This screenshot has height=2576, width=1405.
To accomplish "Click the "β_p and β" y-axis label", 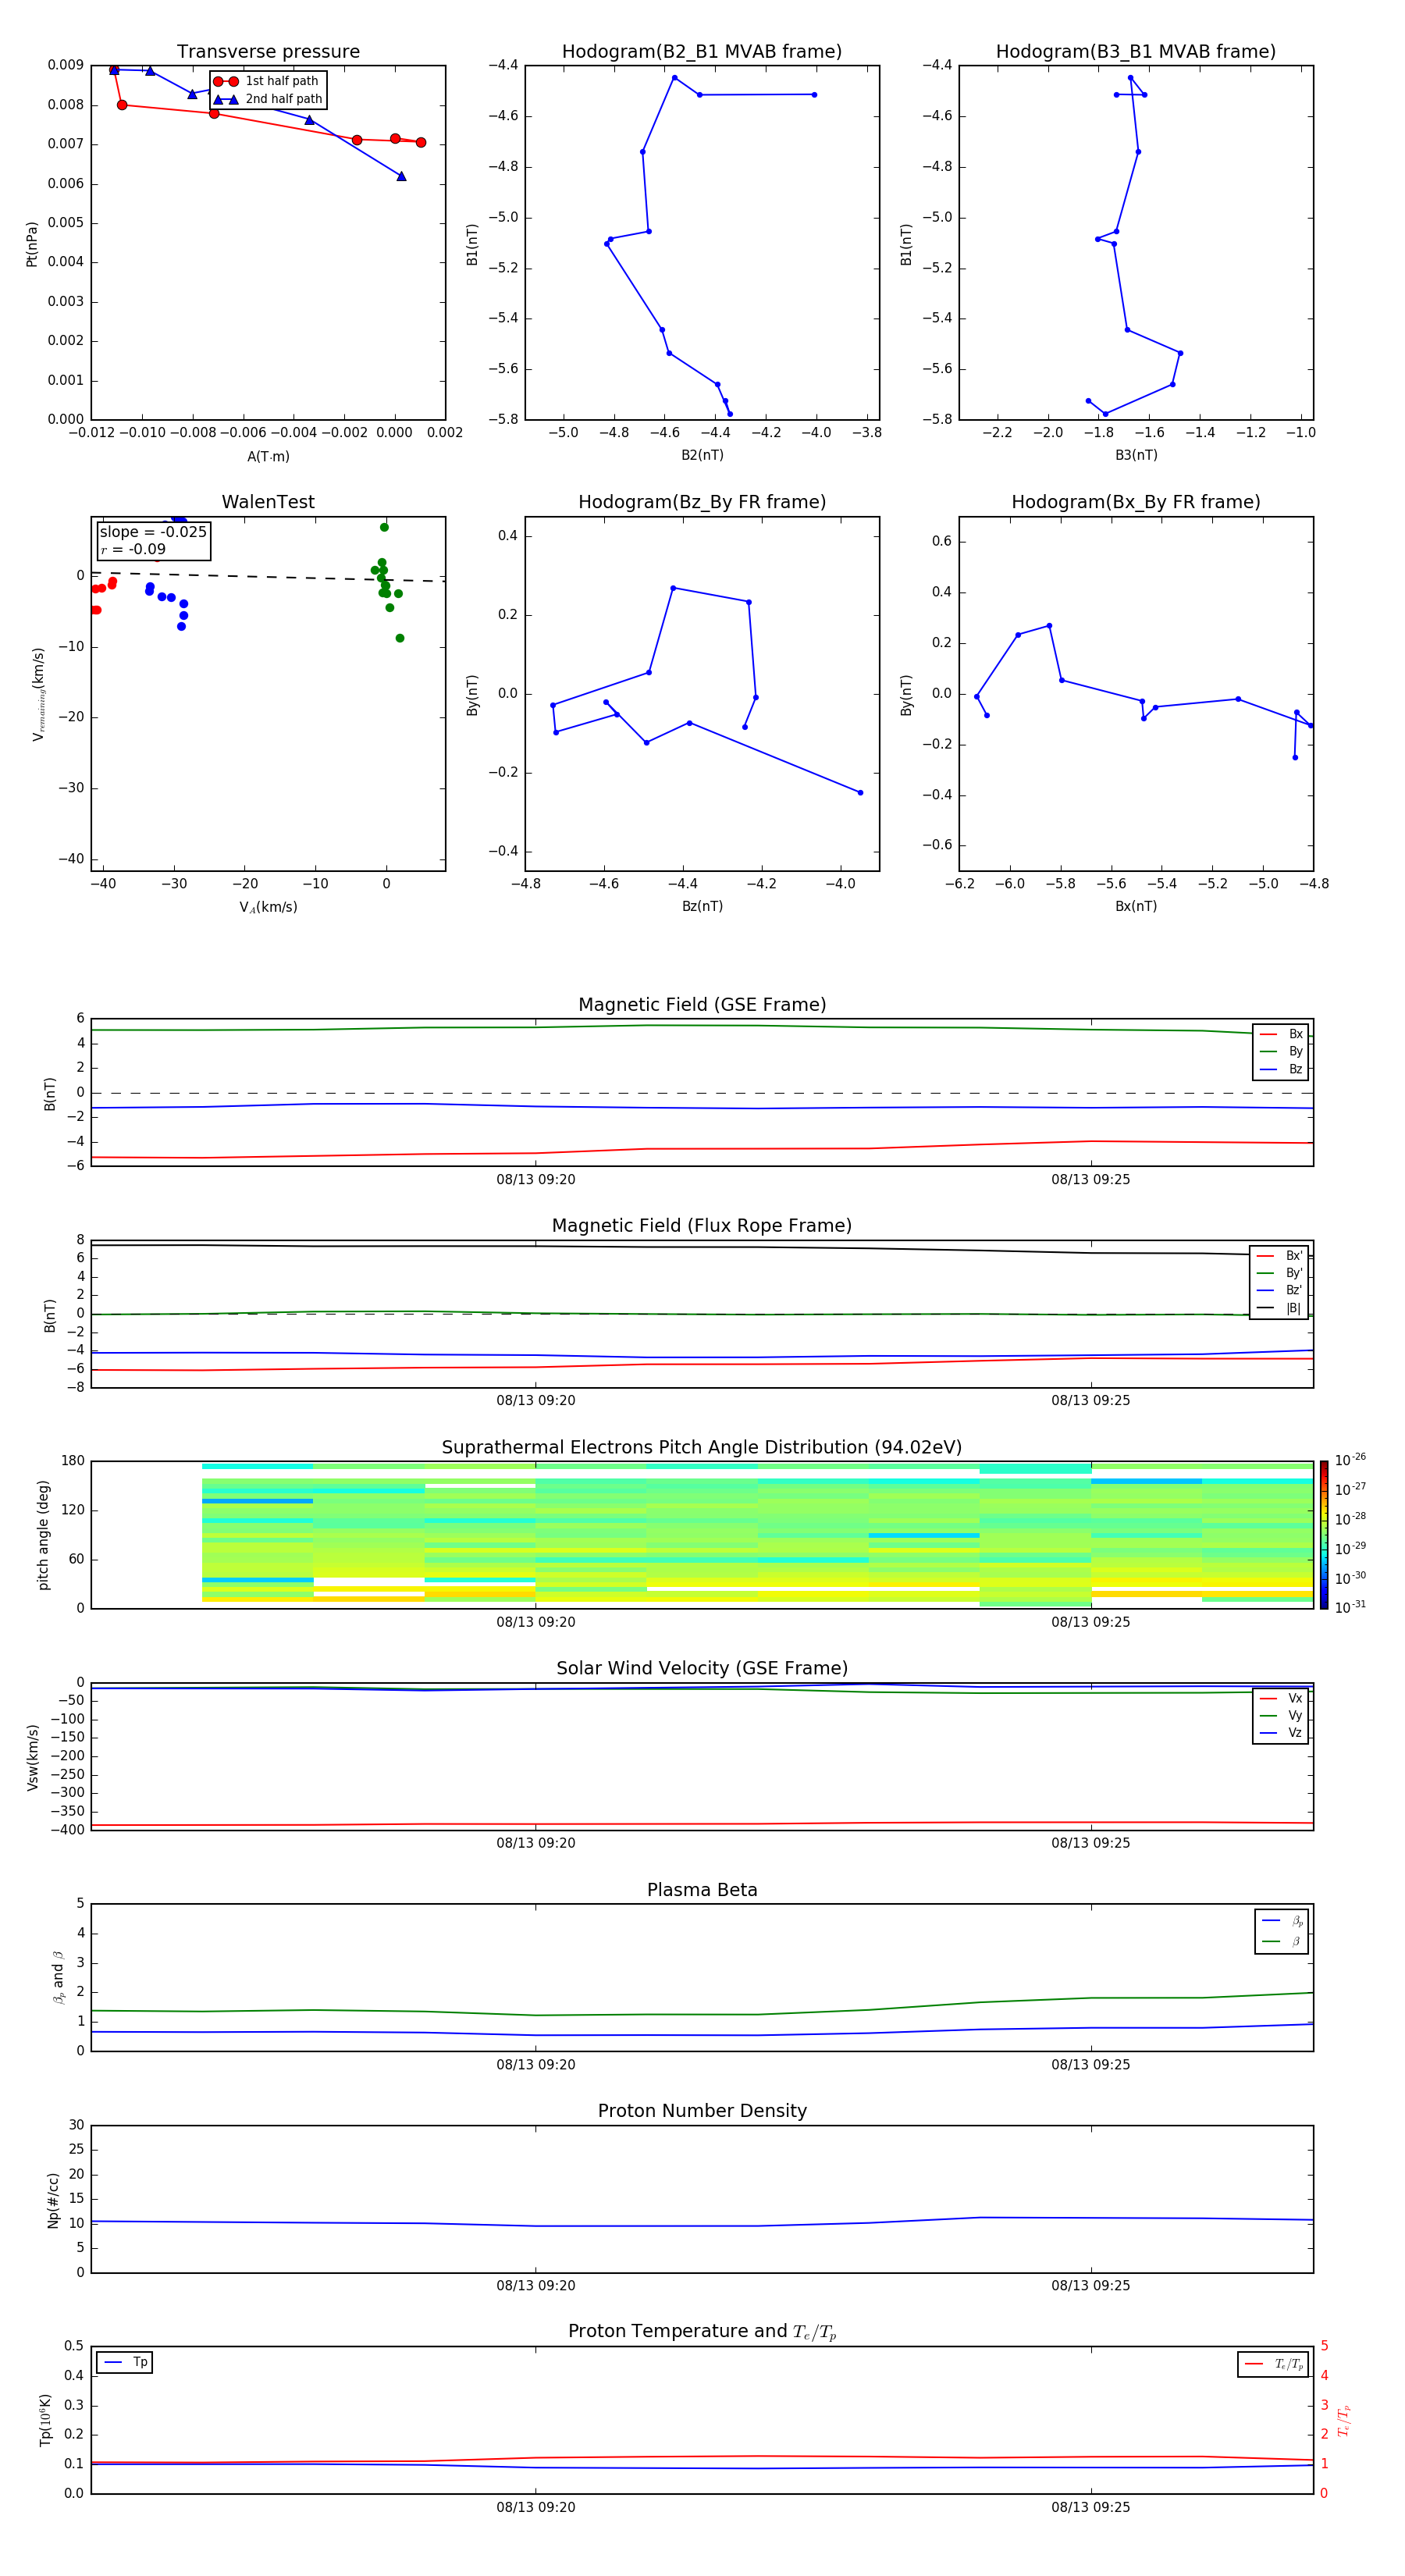I will 58,1978.
